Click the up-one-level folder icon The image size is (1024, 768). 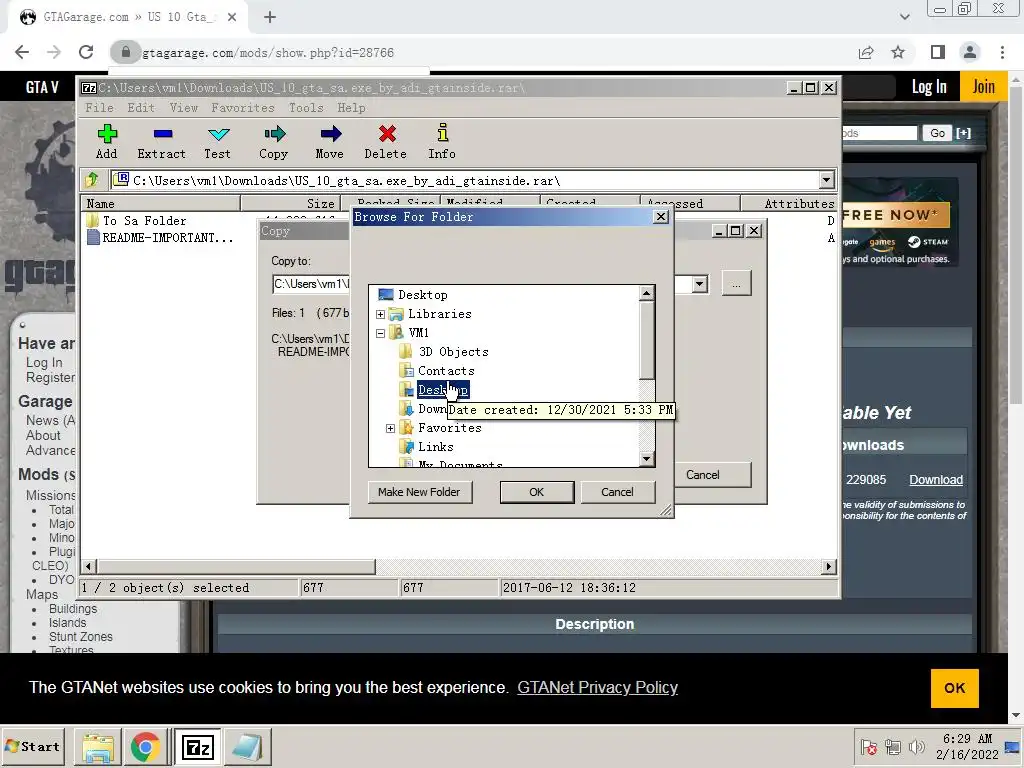click(x=92, y=180)
